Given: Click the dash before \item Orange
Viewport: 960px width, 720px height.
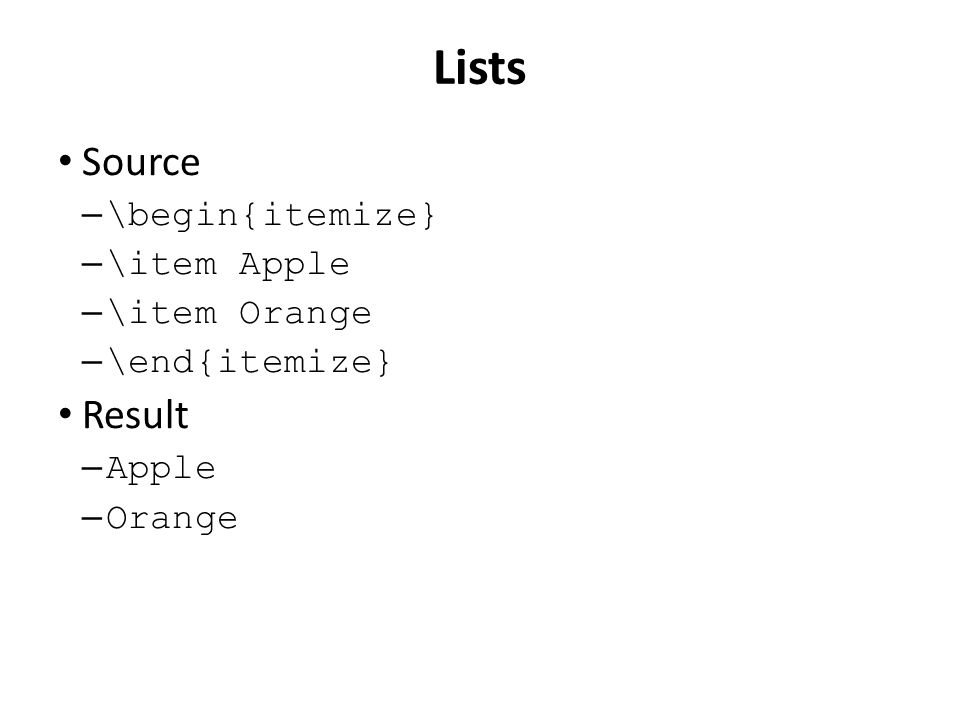Looking at the screenshot, I should coord(91,313).
